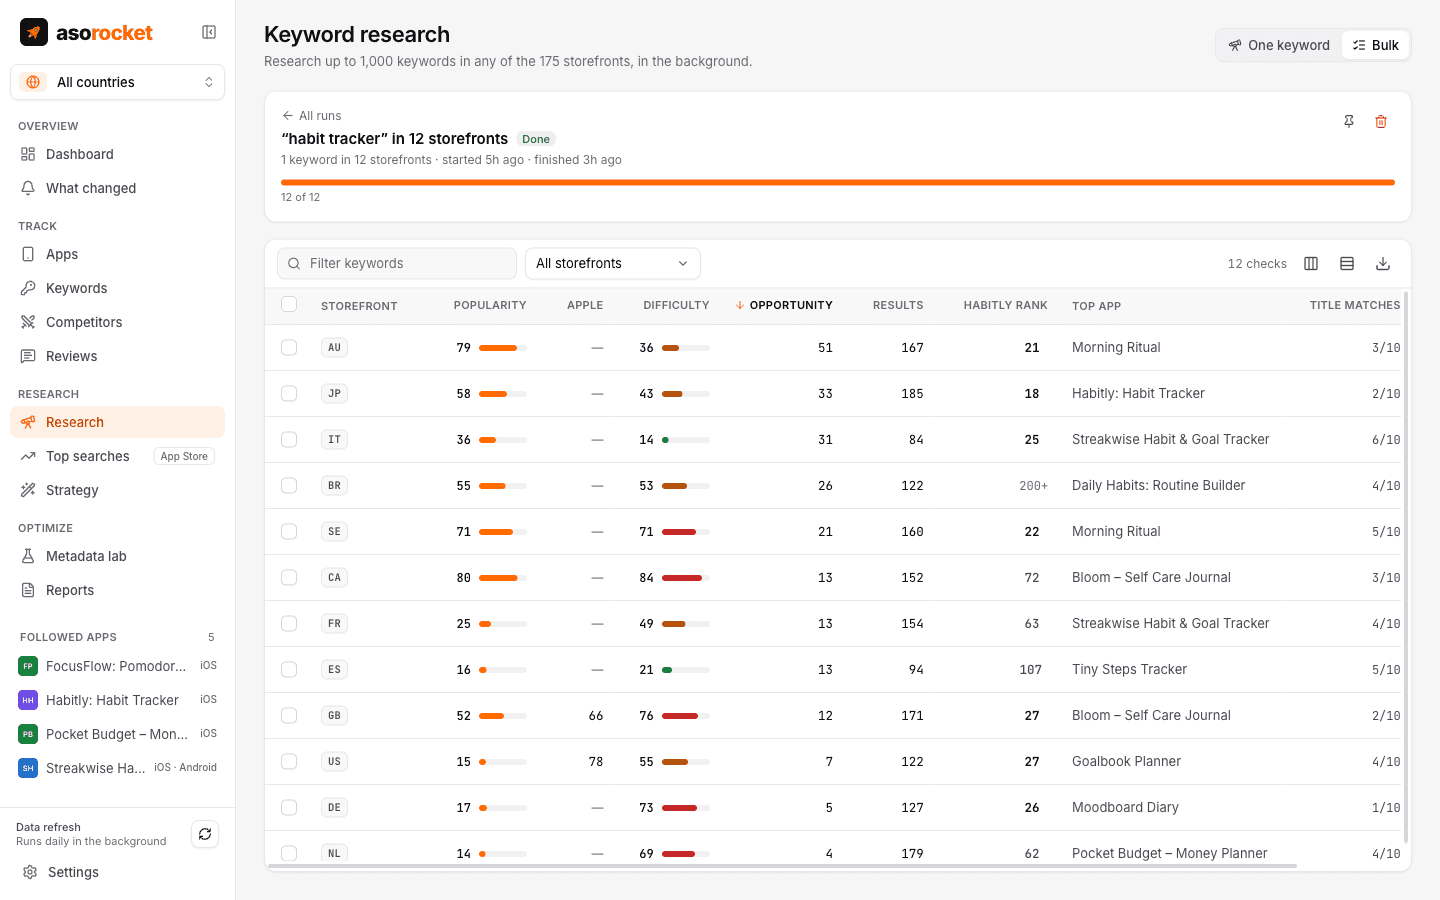Delete this run with trash icon
Viewport: 1440px width, 900px height.
(1381, 121)
